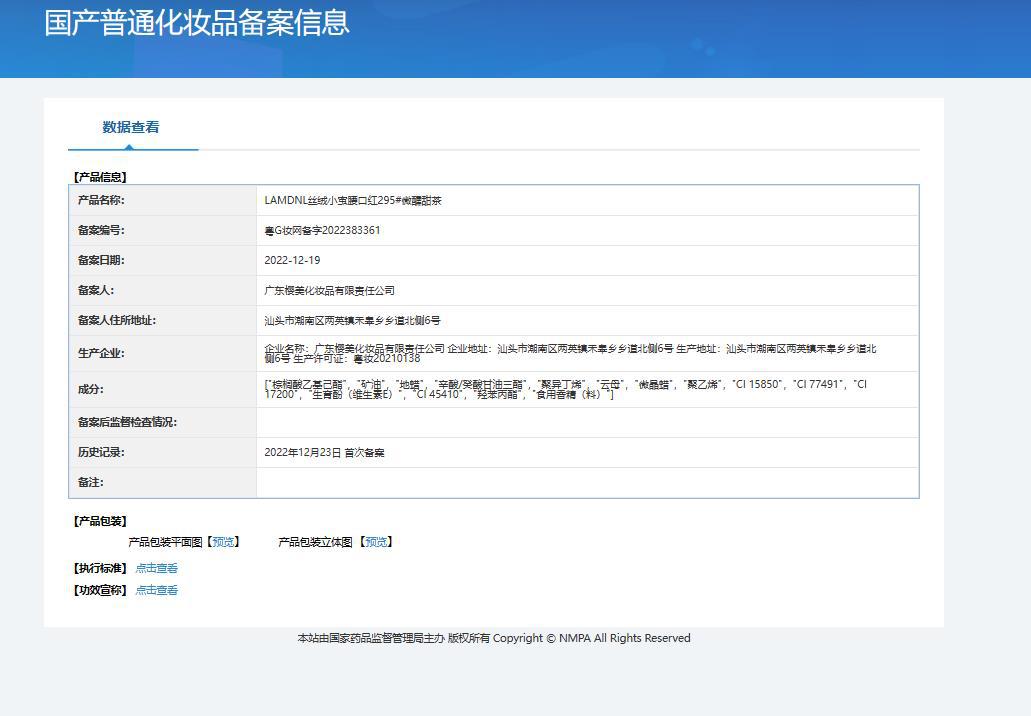Select filing number 粤G妆网备字2022383361
Image resolution: width=1031 pixels, height=716 pixels.
[x=322, y=230]
